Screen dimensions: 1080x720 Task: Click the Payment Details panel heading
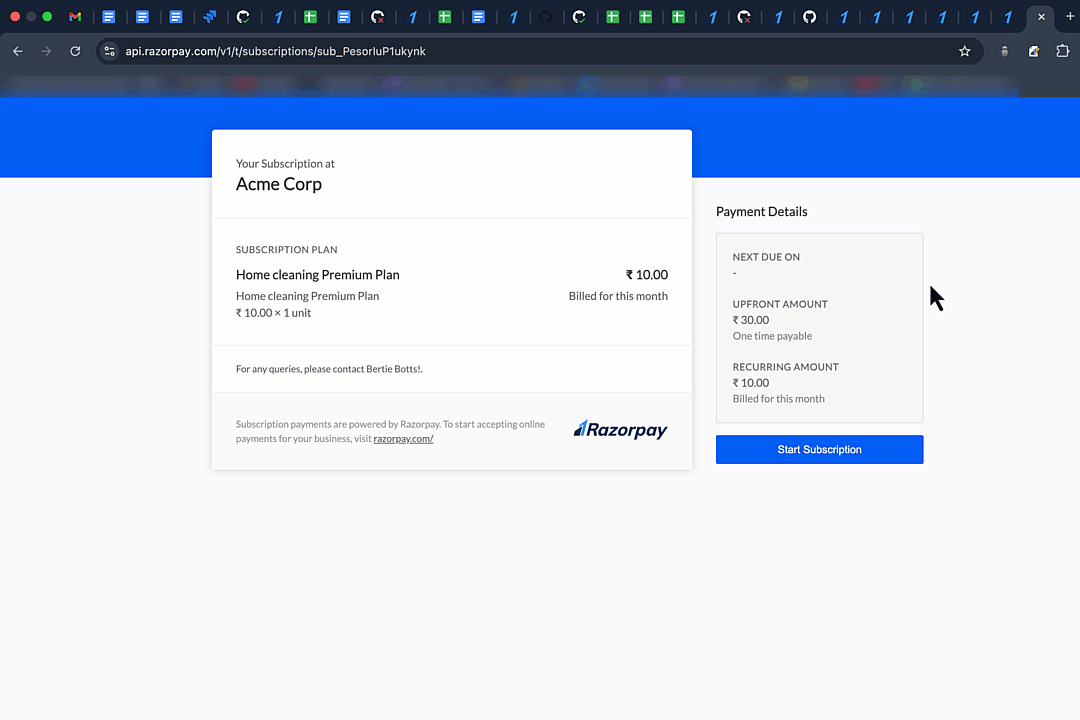tap(761, 211)
